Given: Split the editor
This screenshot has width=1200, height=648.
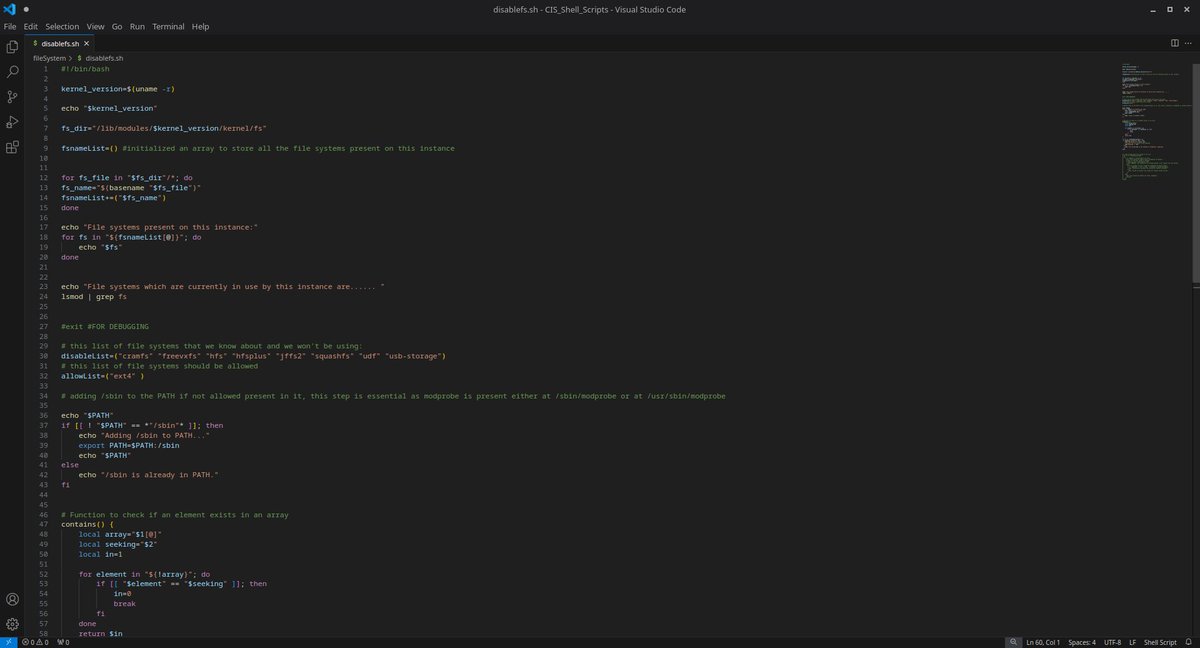Looking at the screenshot, I should pos(1173,43).
